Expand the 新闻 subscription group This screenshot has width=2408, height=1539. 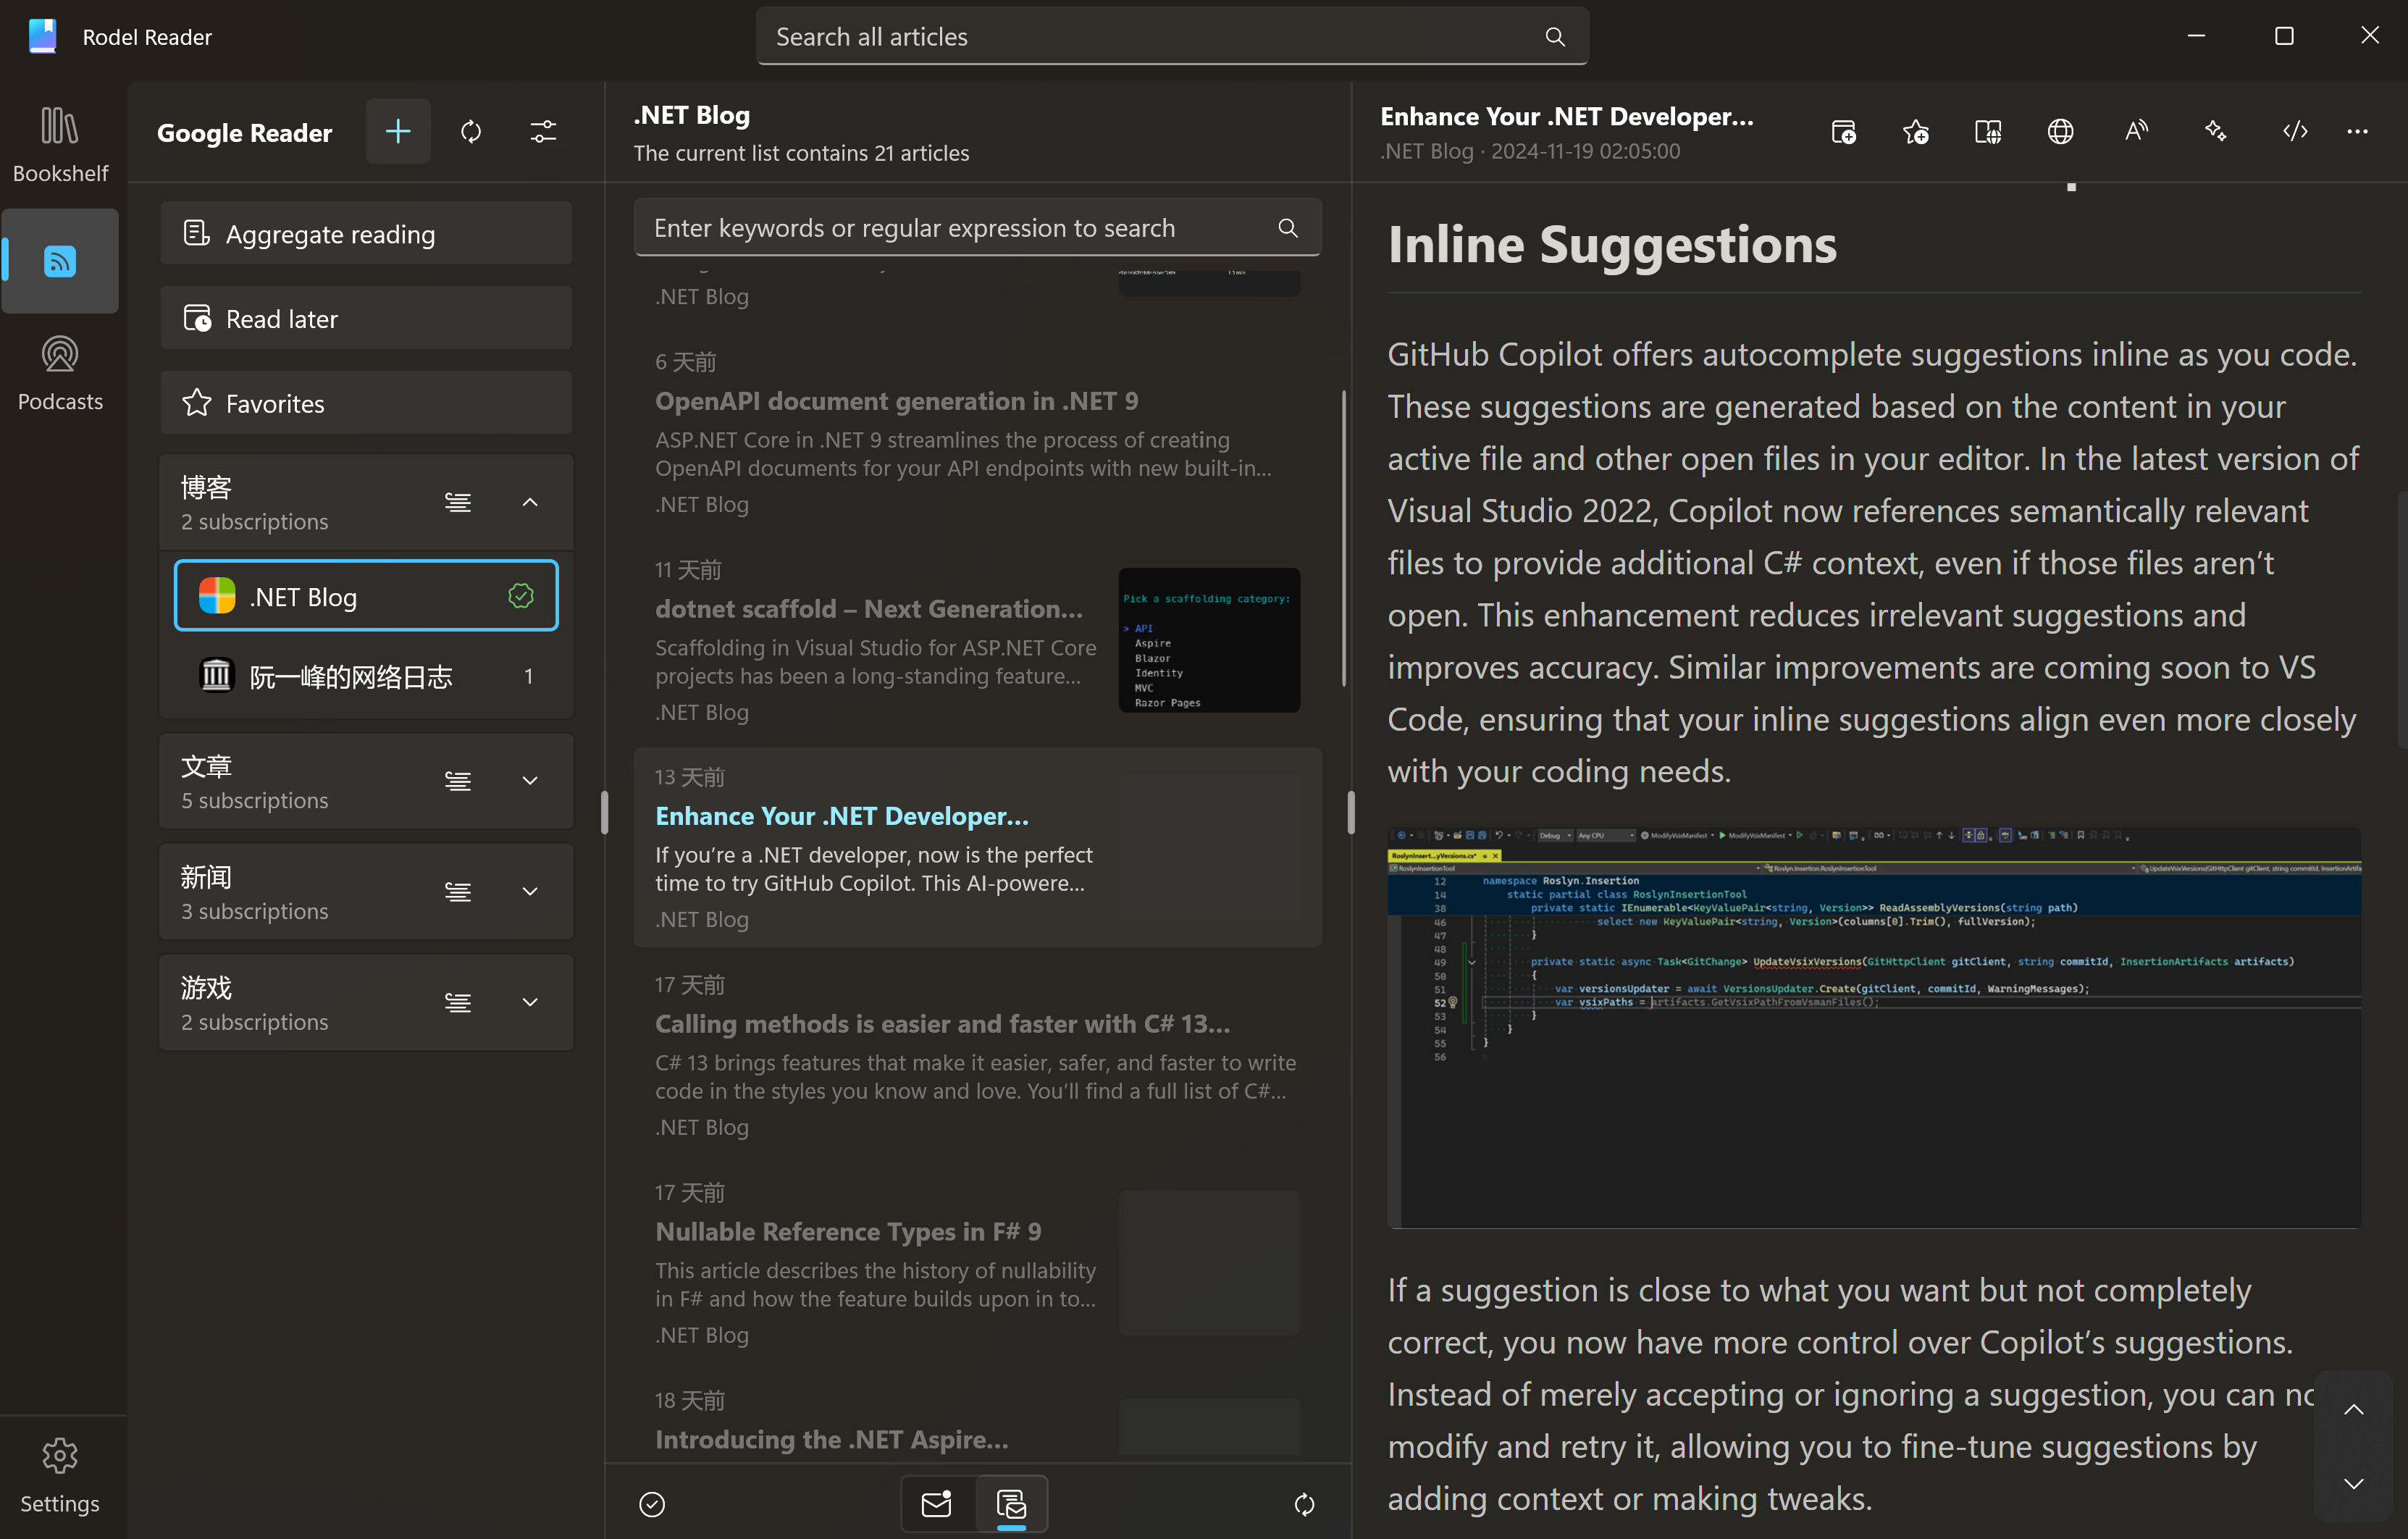530,892
